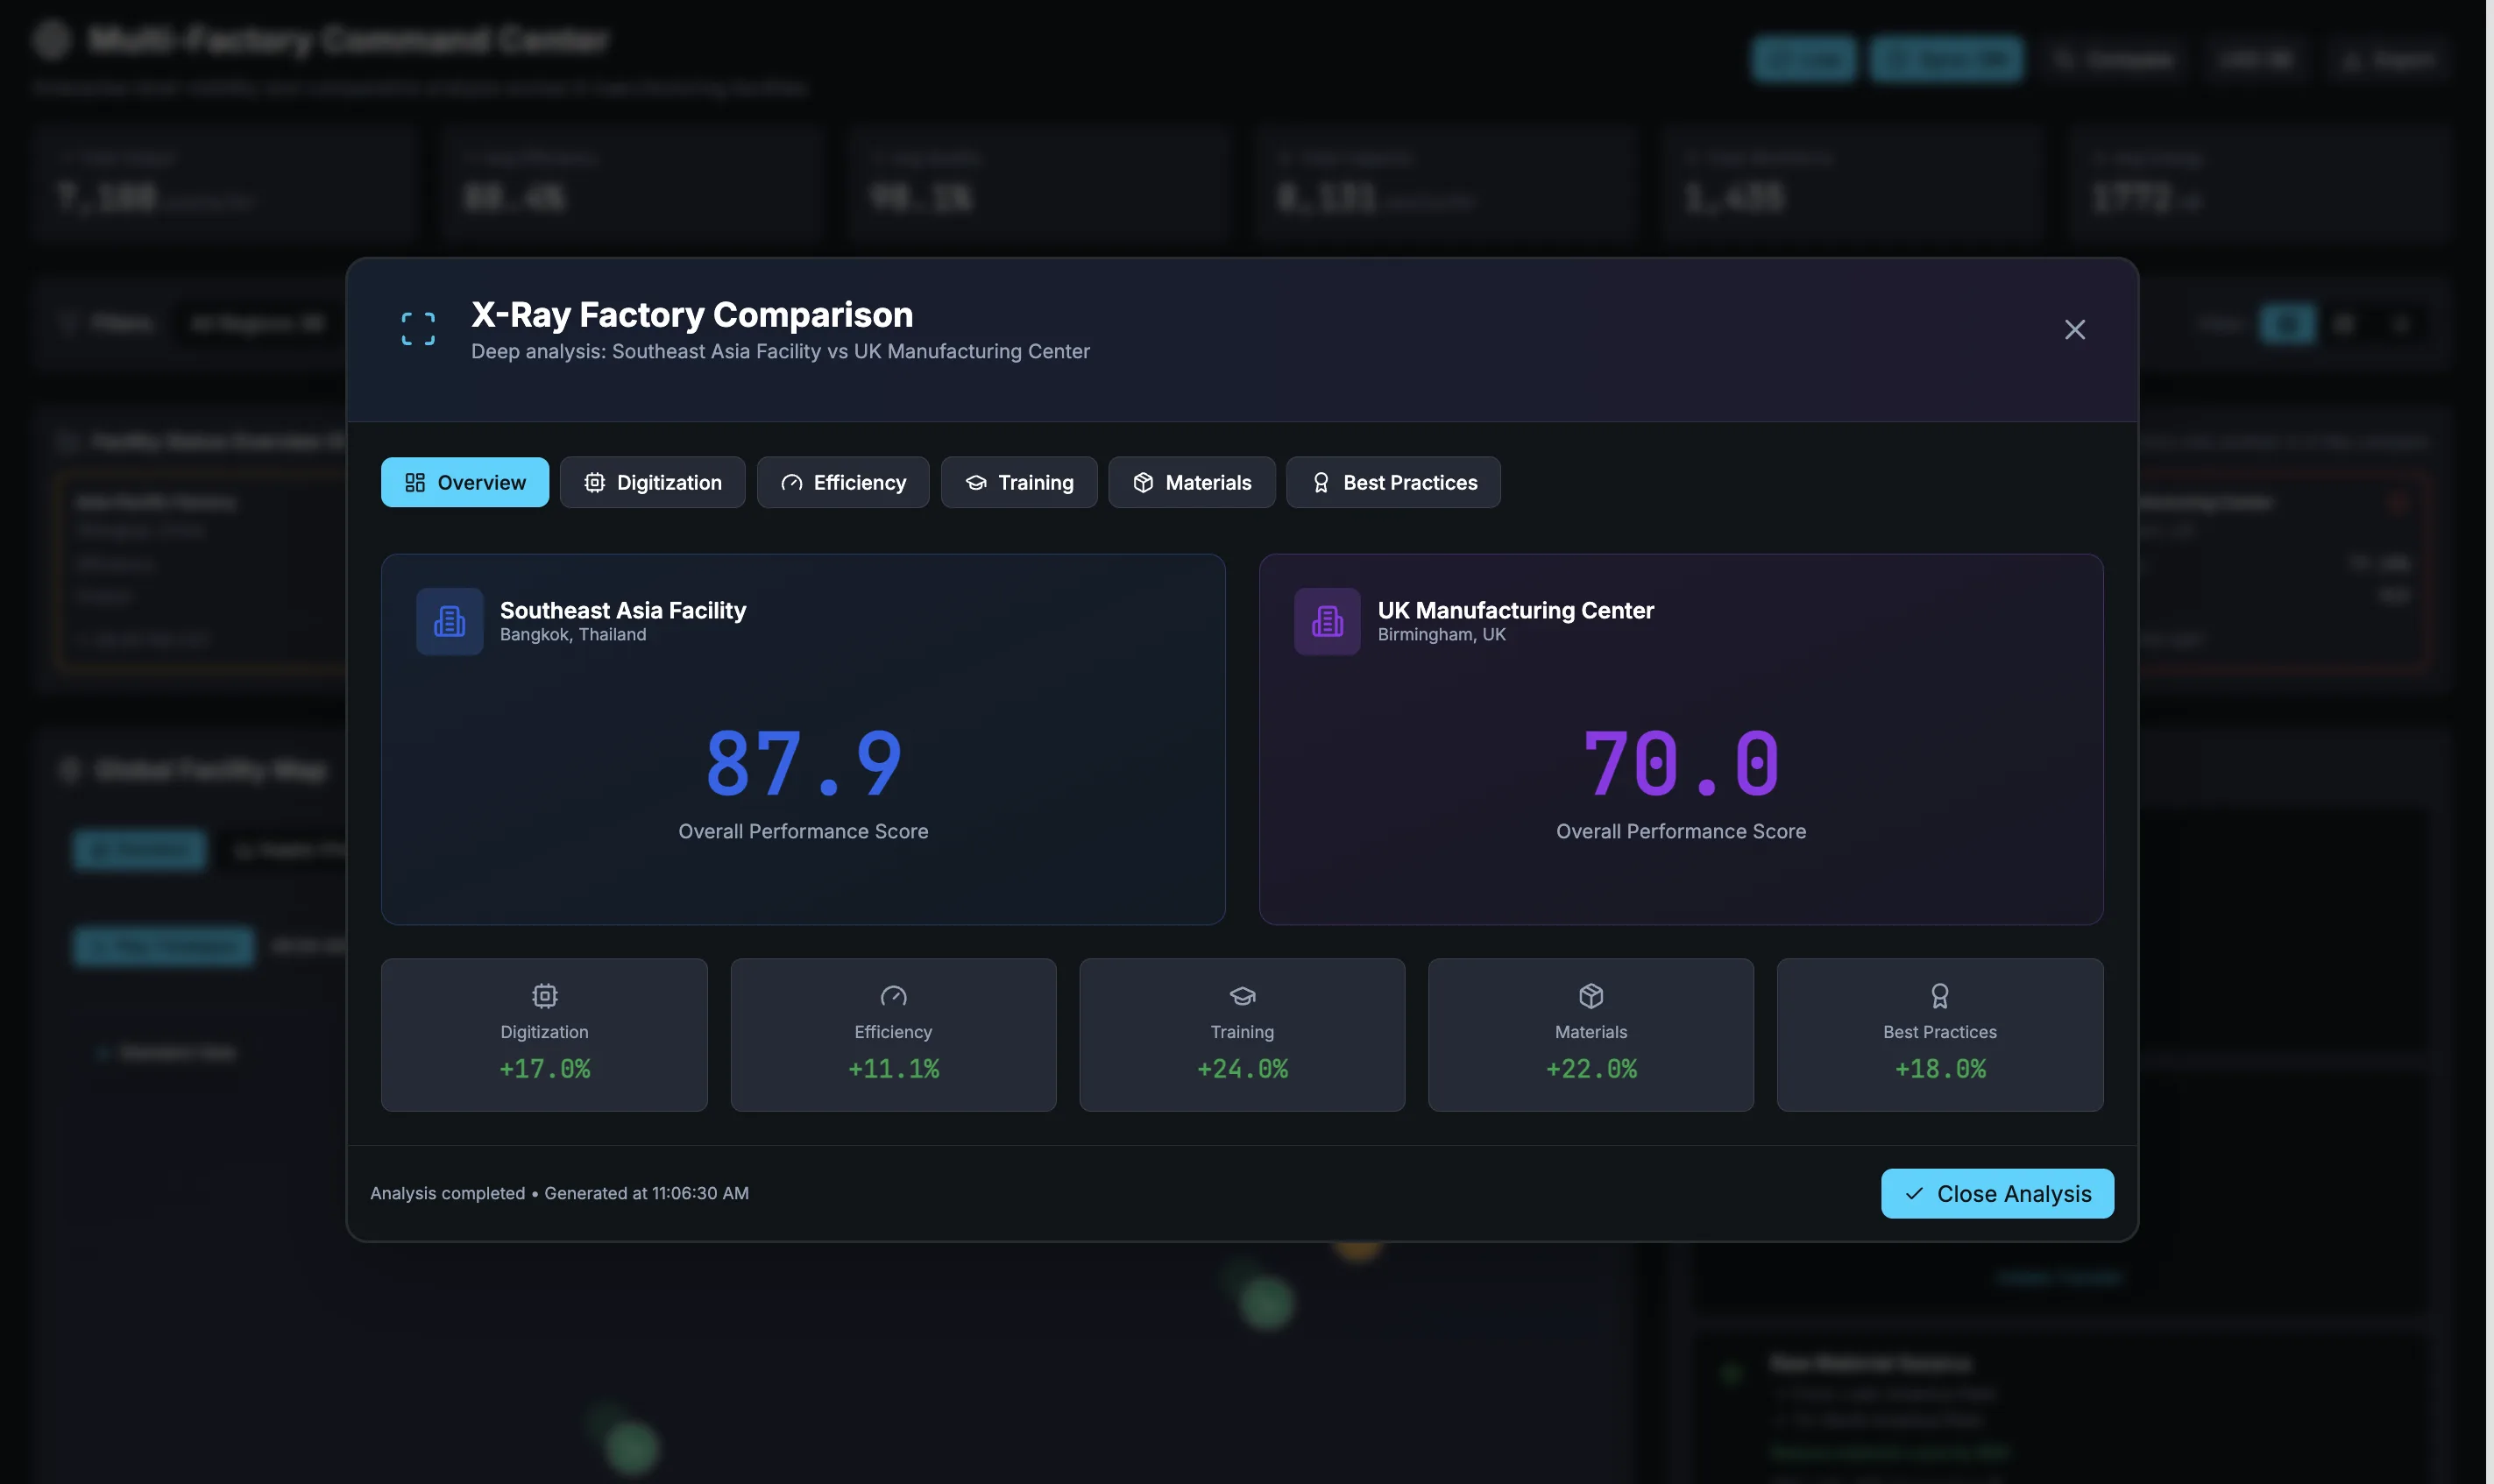
Task: Click the Efficiency gauge icon in summary card
Action: (893, 996)
